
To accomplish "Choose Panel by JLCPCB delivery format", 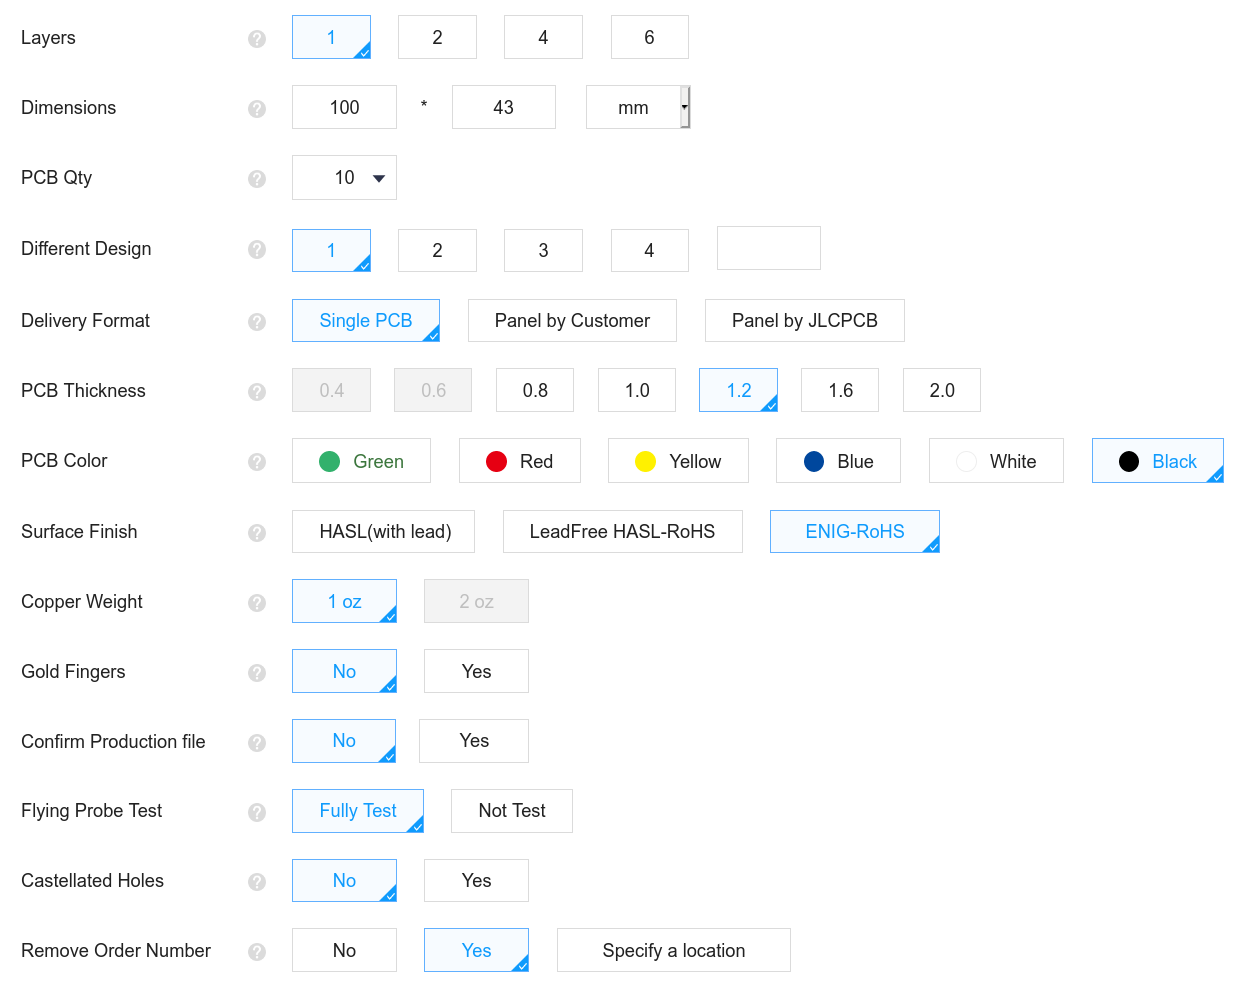I will point(804,320).
